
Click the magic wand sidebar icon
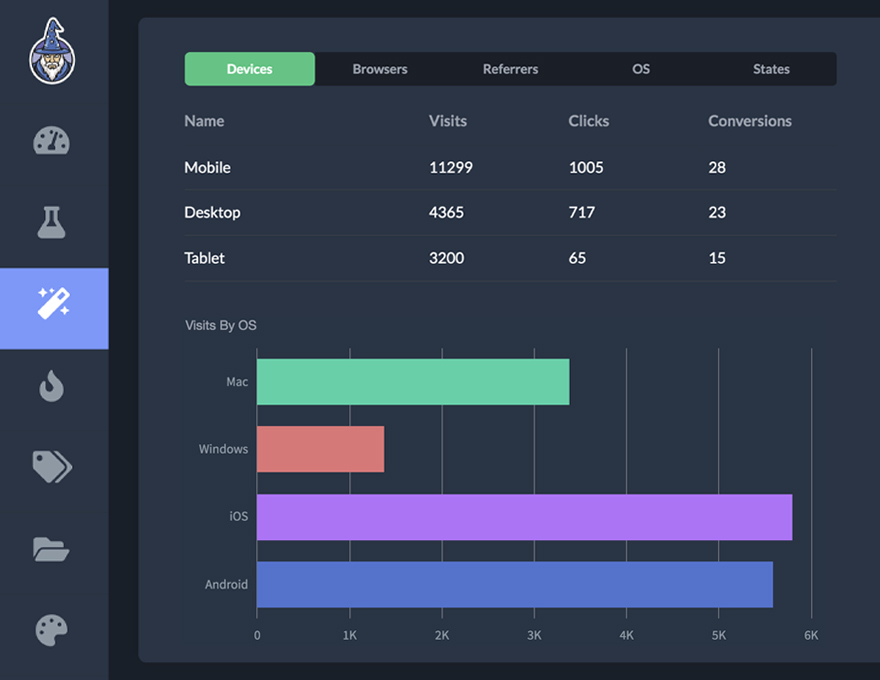[51, 307]
